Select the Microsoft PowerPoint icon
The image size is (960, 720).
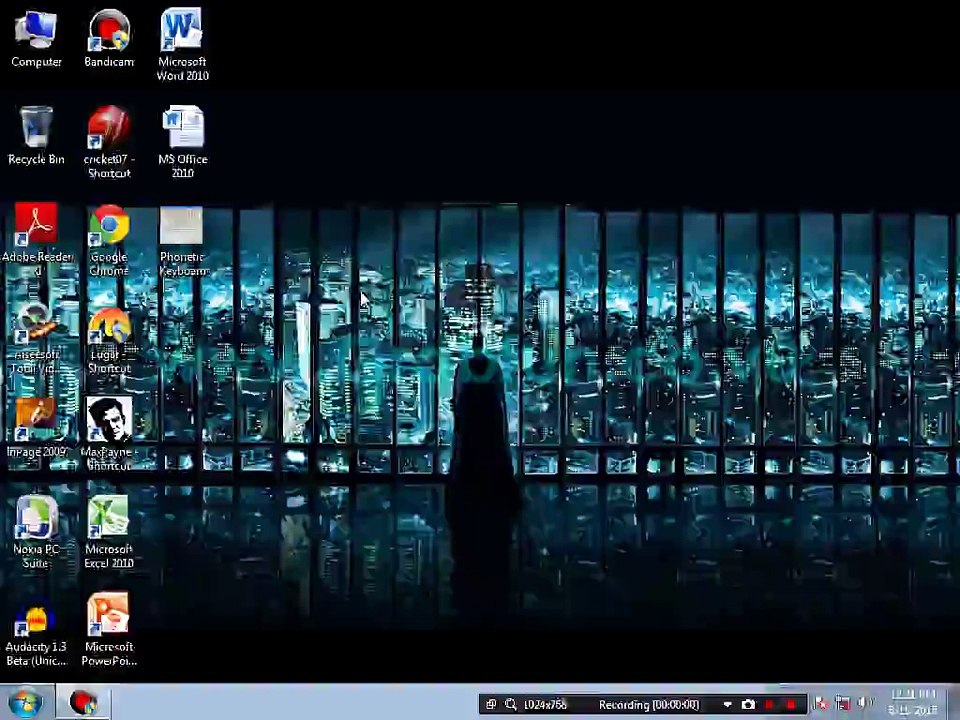pos(109,629)
